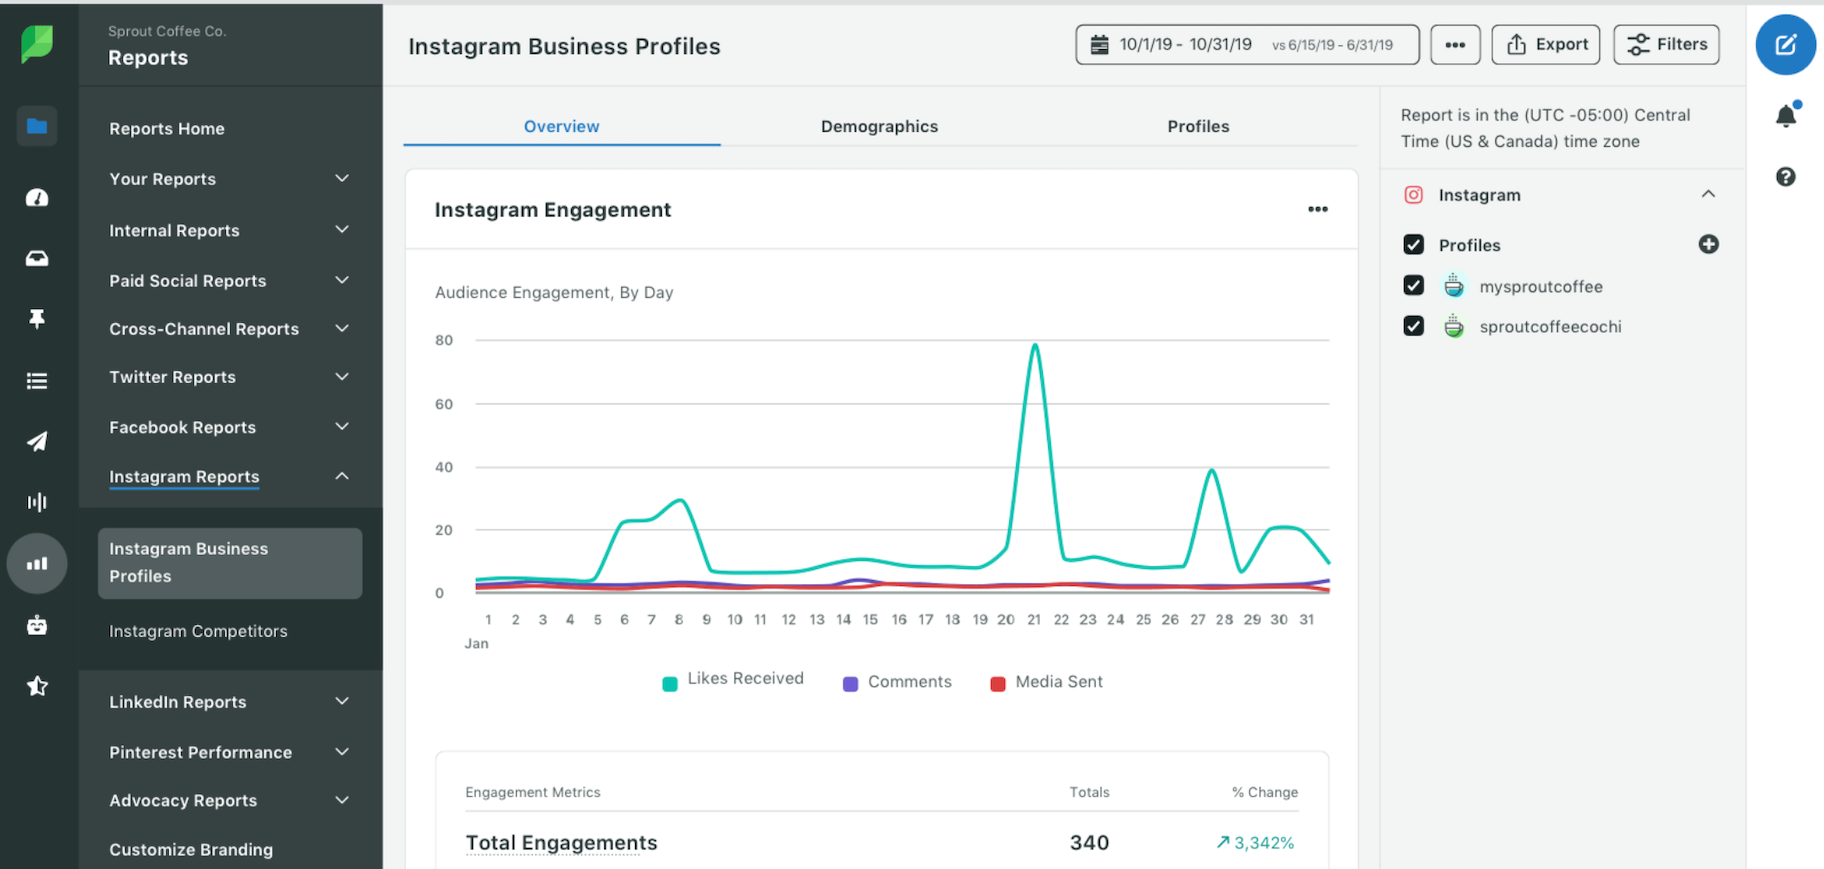Collapse Instagram Reports section

coord(342,476)
